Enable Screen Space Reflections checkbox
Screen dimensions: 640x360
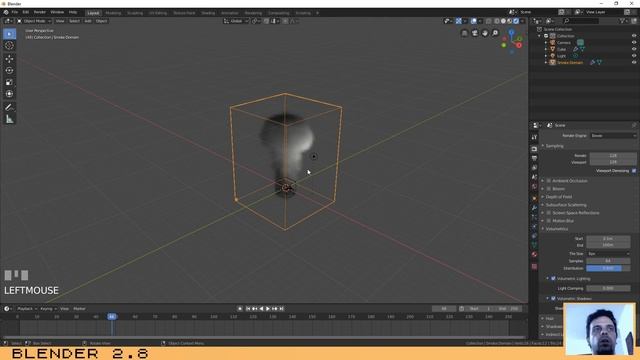[x=549, y=213]
